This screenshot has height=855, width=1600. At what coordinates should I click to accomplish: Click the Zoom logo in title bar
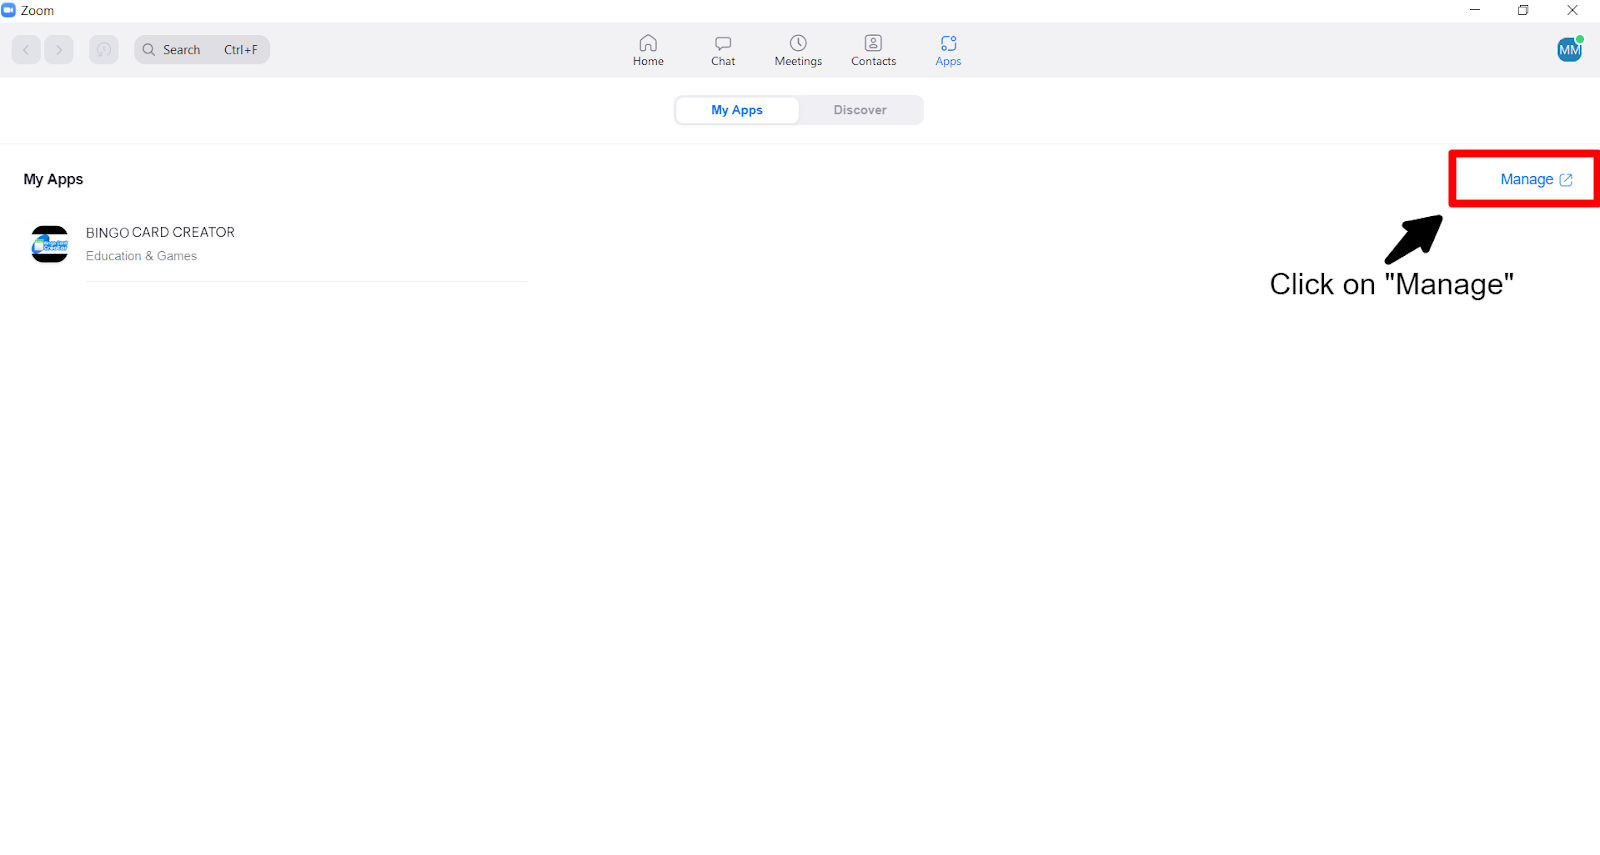coord(9,10)
